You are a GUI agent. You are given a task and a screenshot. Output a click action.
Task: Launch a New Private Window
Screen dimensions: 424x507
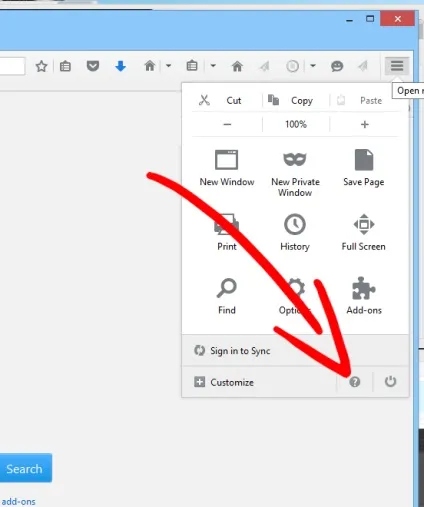[x=295, y=173]
